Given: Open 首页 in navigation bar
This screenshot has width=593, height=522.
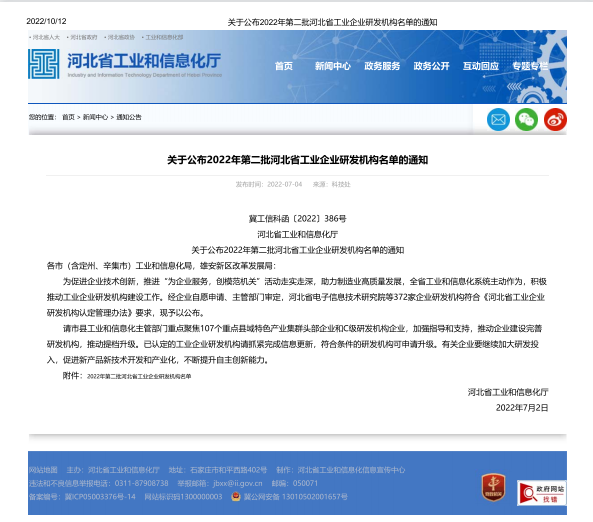Looking at the screenshot, I should pos(284,66).
